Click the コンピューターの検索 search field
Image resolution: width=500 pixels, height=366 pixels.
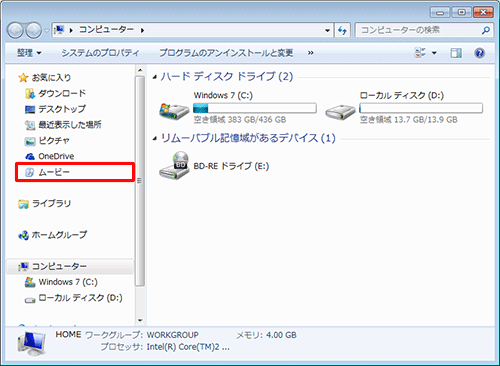pyautogui.click(x=419, y=30)
